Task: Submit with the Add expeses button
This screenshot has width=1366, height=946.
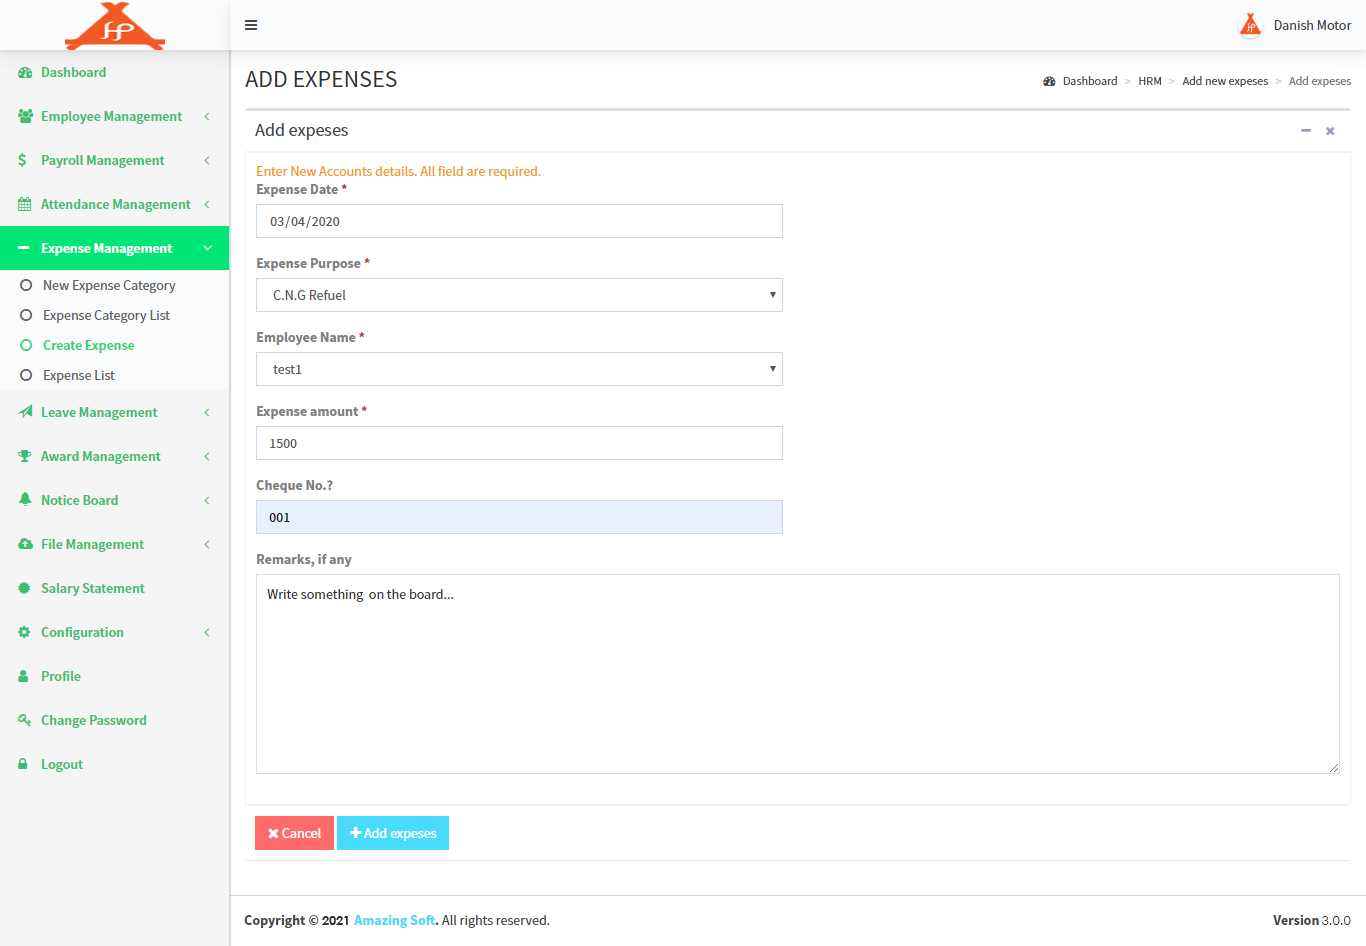Action: point(393,833)
